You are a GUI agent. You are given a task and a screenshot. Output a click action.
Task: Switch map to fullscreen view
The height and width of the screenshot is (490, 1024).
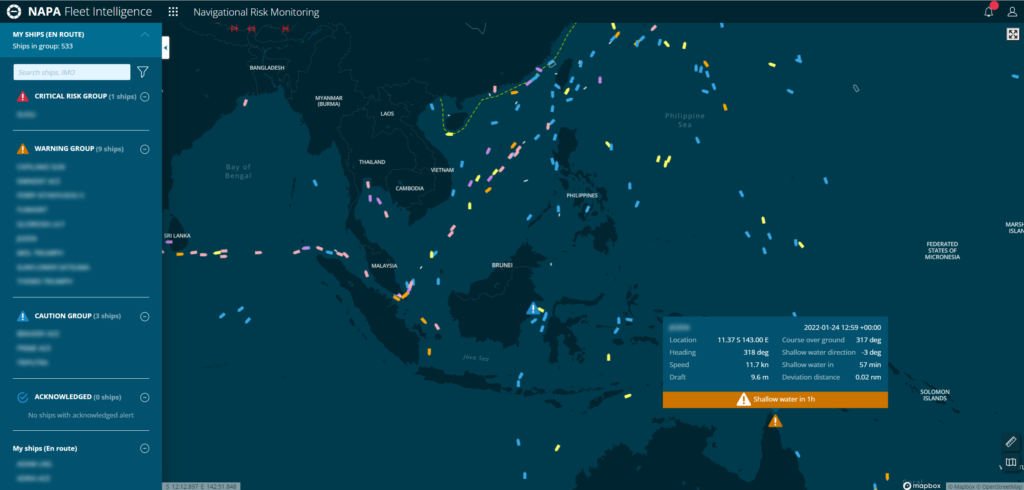(x=1012, y=34)
